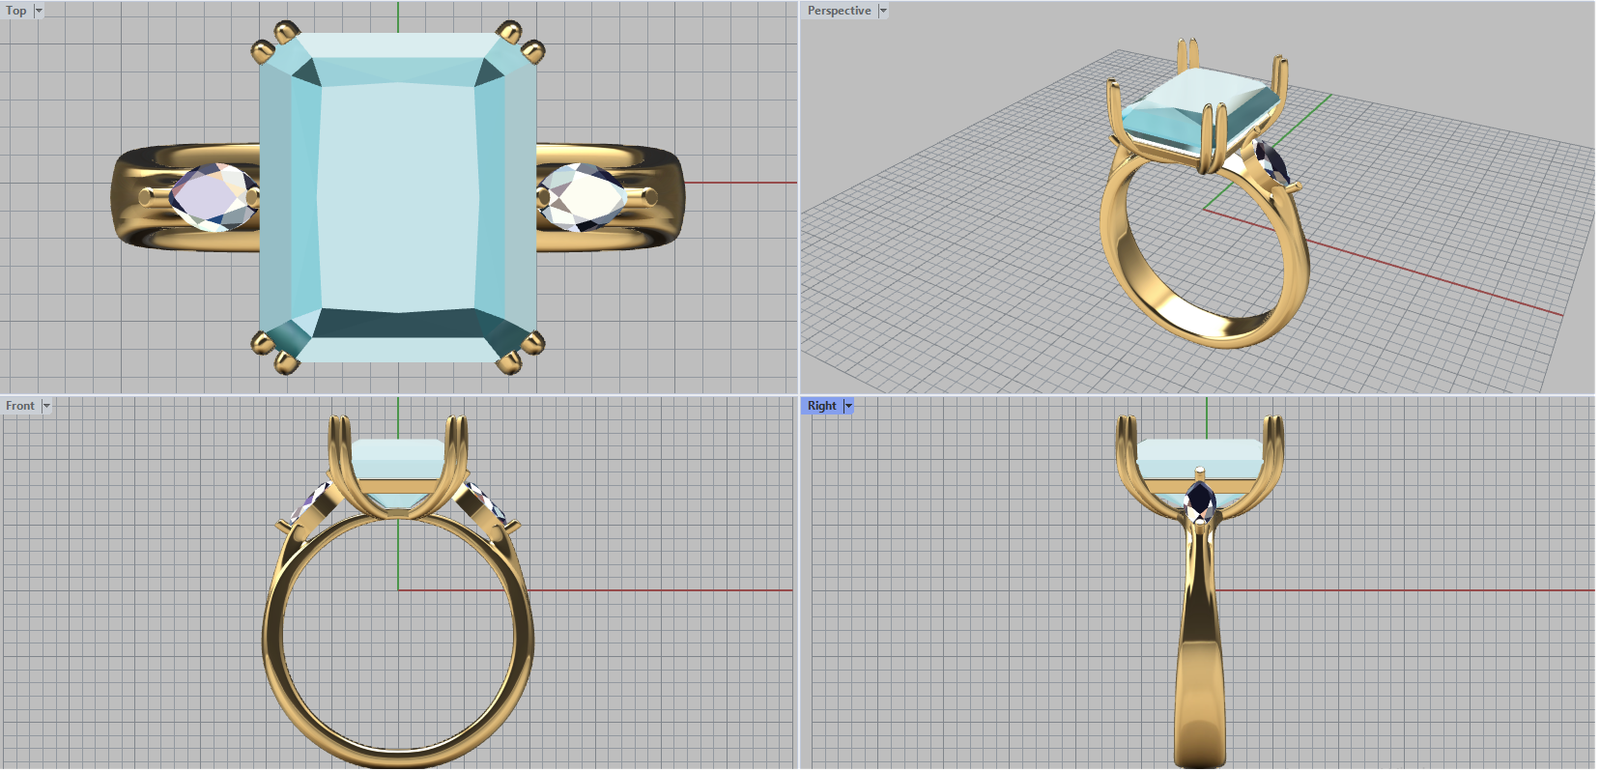Select the aqua center stone in Front view

click(x=398, y=460)
